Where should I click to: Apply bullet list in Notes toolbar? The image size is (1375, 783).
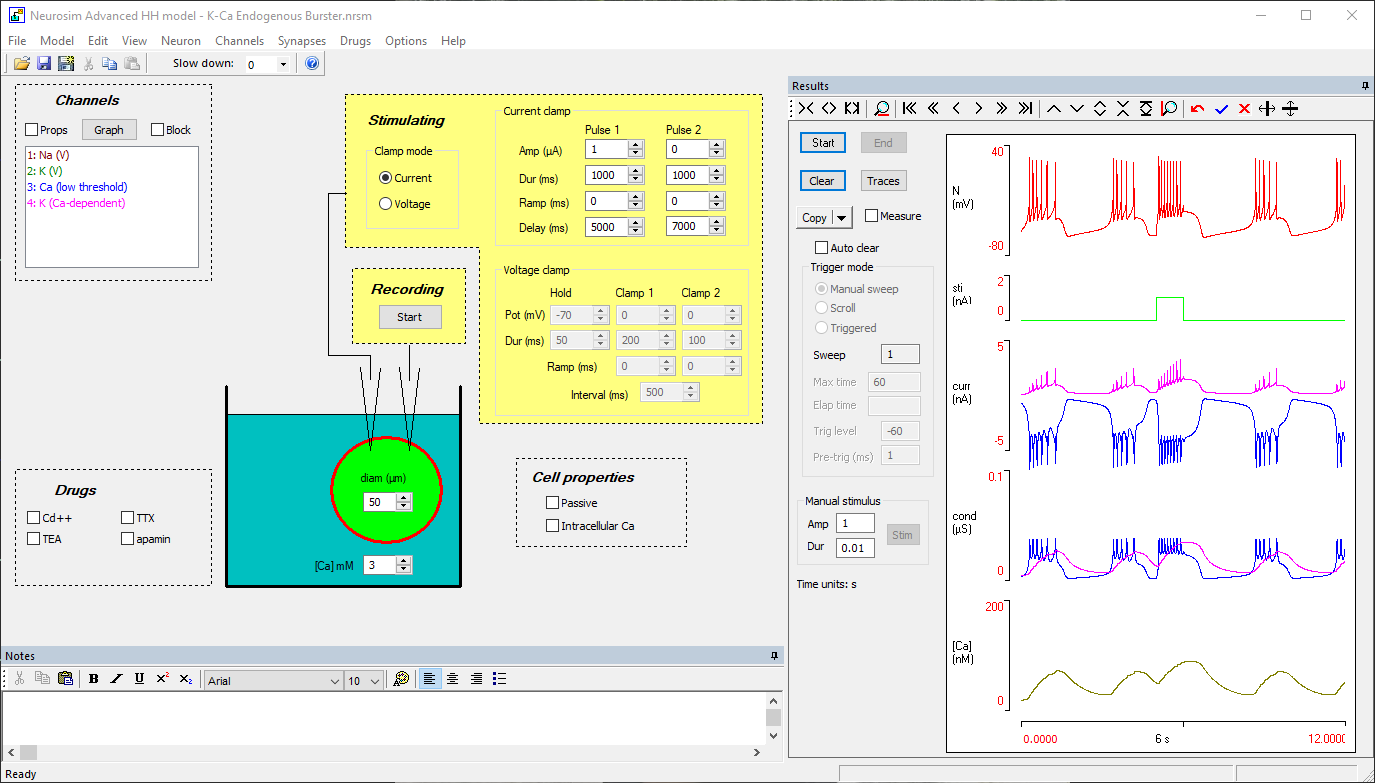click(x=500, y=679)
